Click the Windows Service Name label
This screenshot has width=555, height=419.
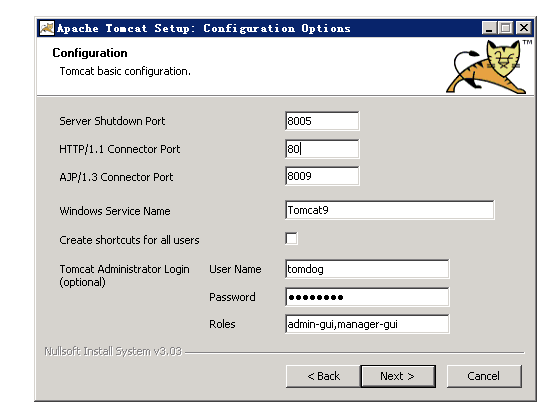coord(115,211)
